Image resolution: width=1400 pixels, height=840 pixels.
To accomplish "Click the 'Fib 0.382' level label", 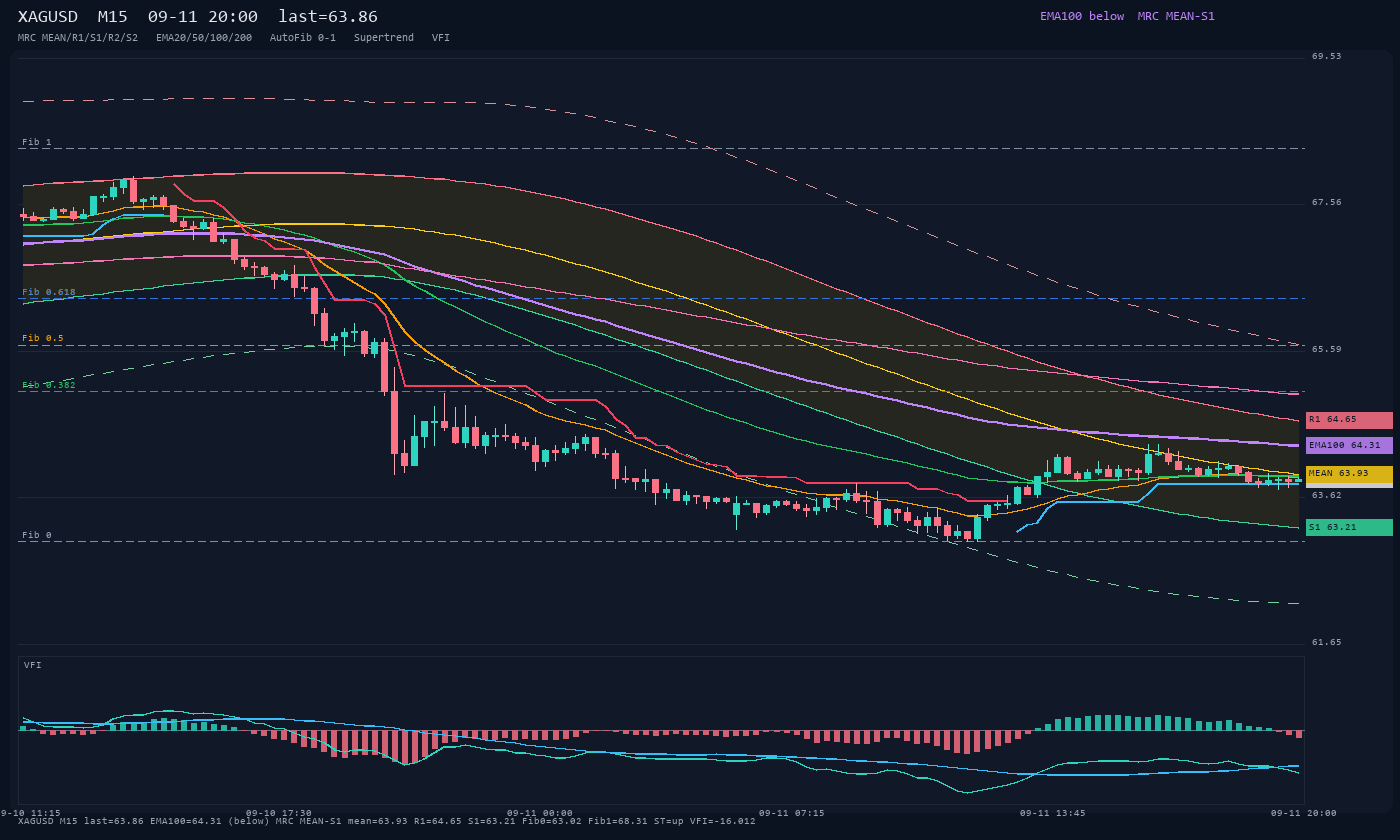I will (x=49, y=385).
